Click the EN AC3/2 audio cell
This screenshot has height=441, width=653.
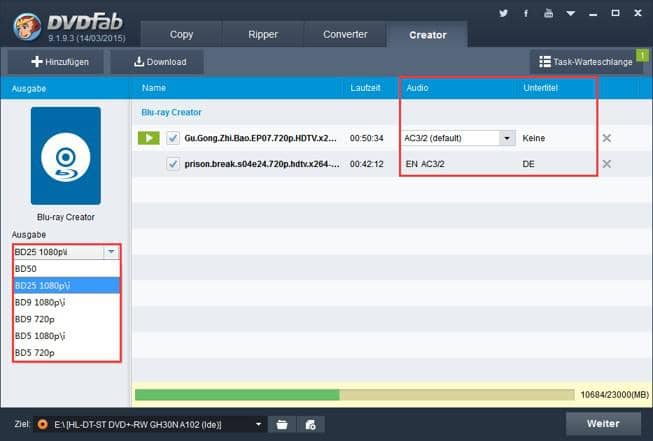tap(425, 164)
